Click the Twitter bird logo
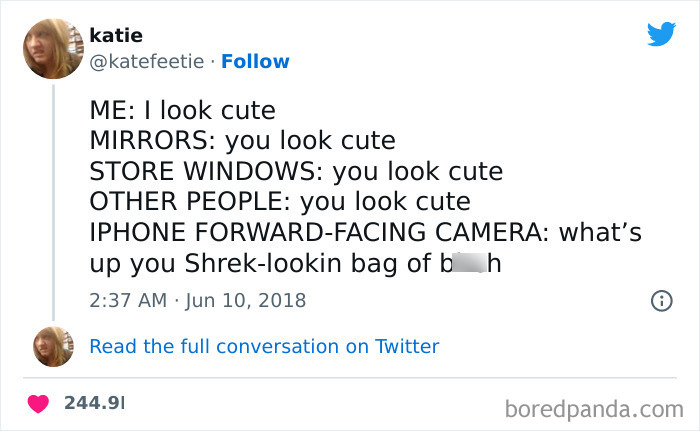 [661, 35]
